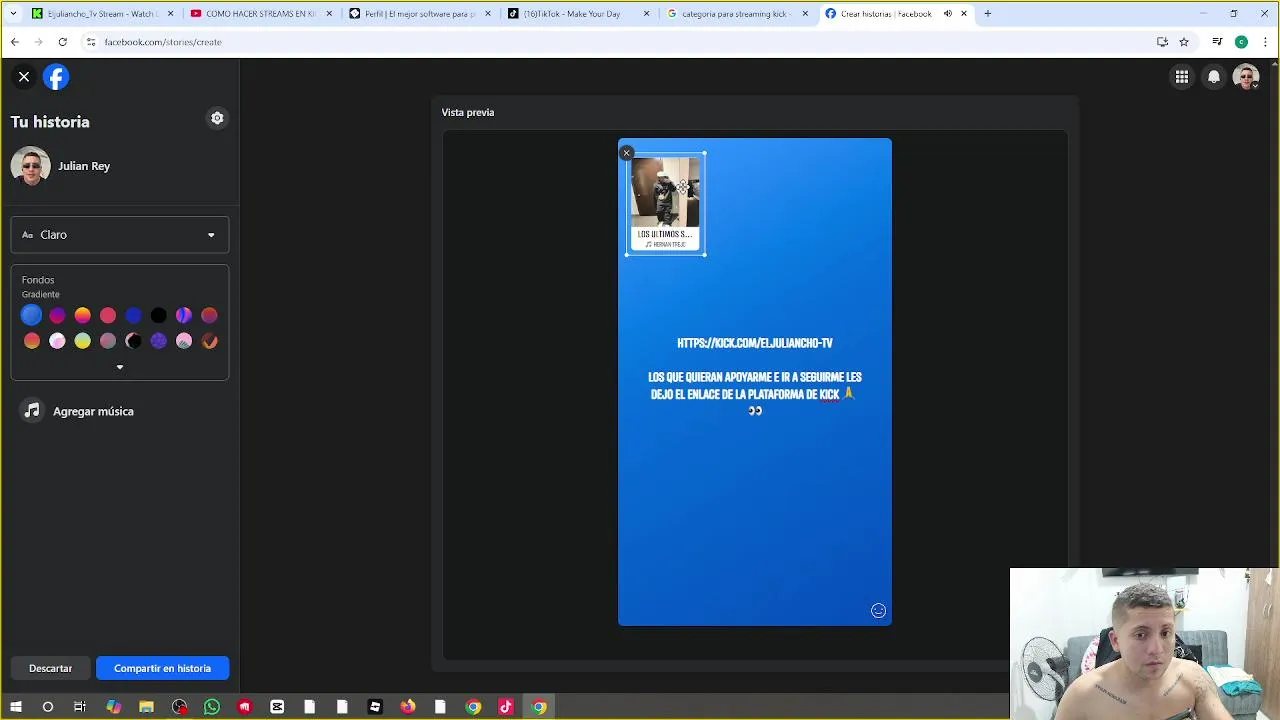Screen dimensions: 1280x720
Task: Reload the Facebook page
Action: pyautogui.click(x=62, y=42)
